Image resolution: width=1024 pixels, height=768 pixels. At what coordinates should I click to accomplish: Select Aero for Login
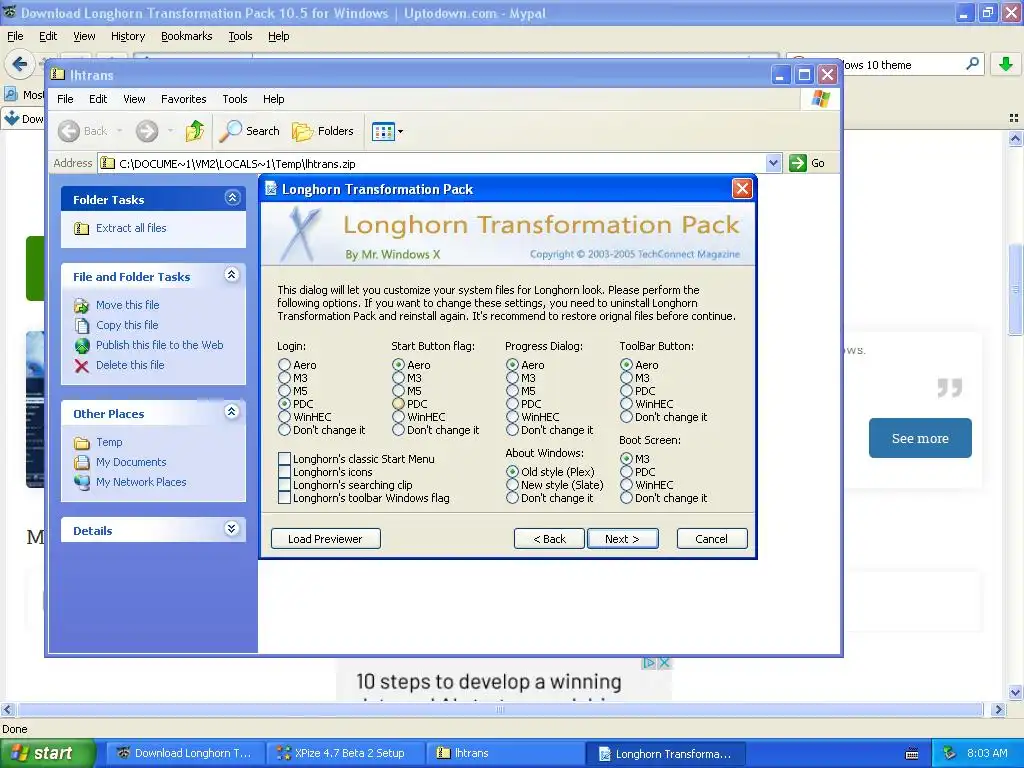(284, 365)
